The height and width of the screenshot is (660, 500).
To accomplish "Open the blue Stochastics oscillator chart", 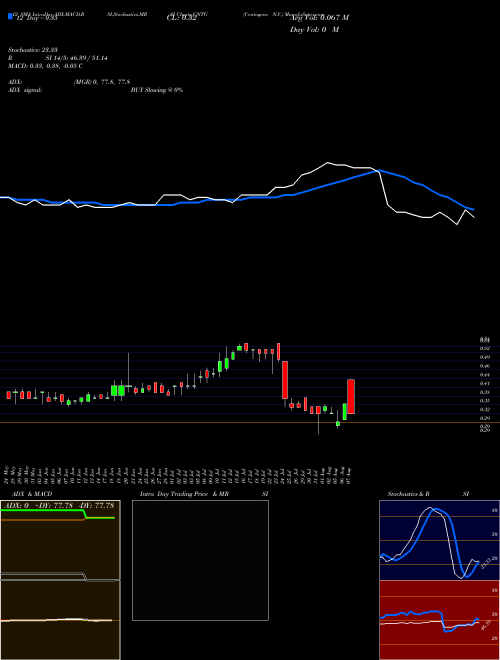I will tap(439, 540).
